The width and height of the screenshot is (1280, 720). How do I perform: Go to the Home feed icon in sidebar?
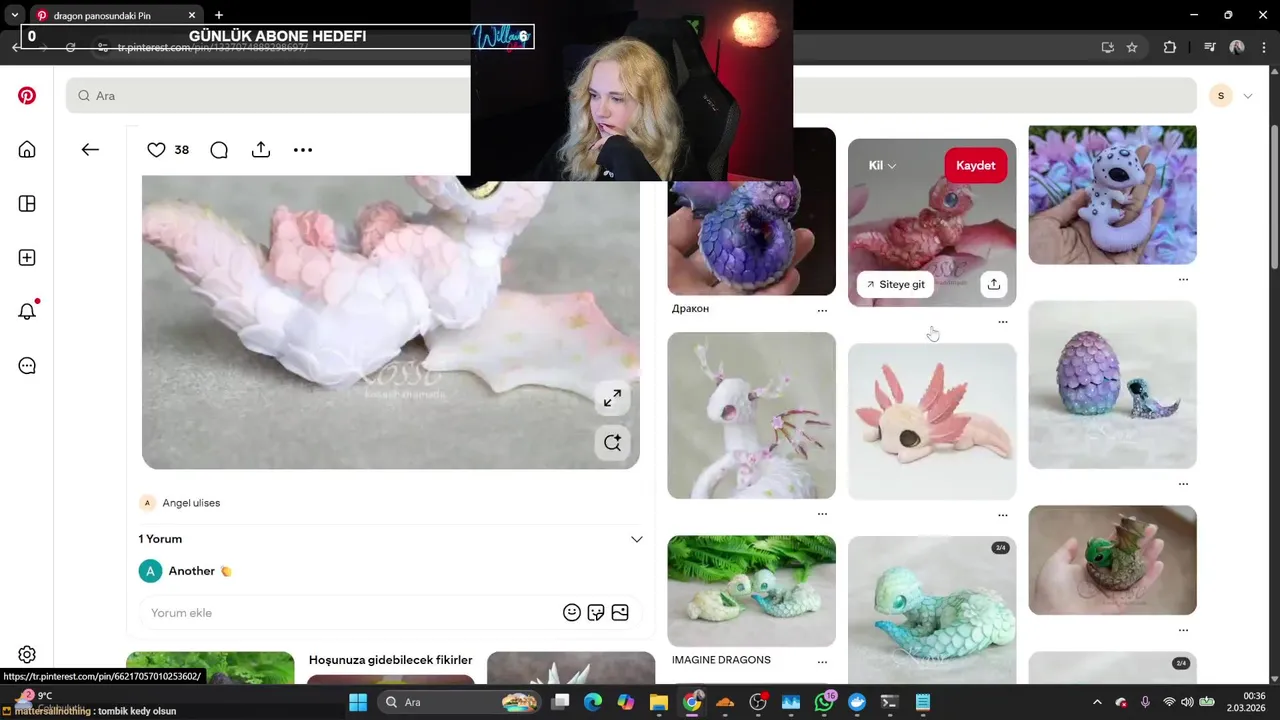(x=27, y=150)
